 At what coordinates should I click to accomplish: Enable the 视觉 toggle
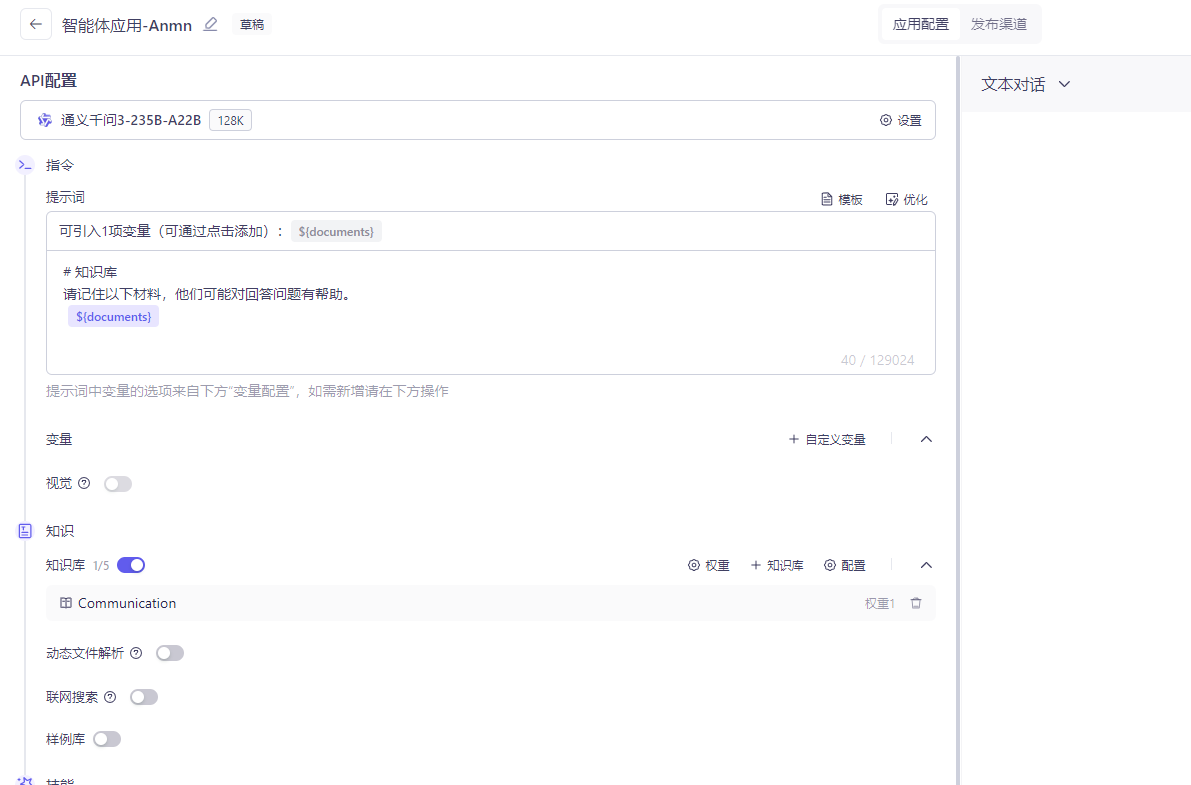point(118,484)
